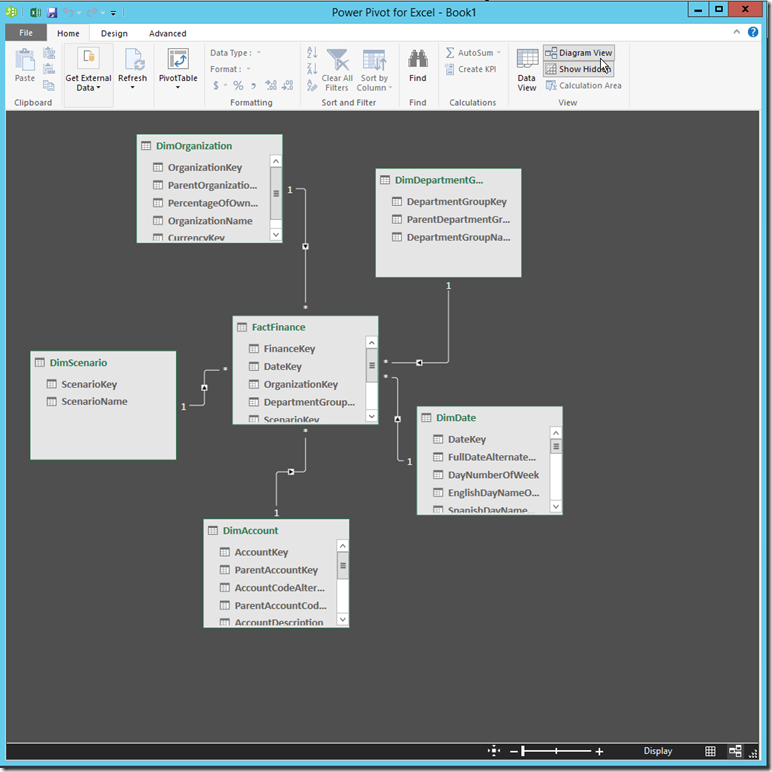Switch to Data View
772x772 pixels.
click(x=527, y=70)
